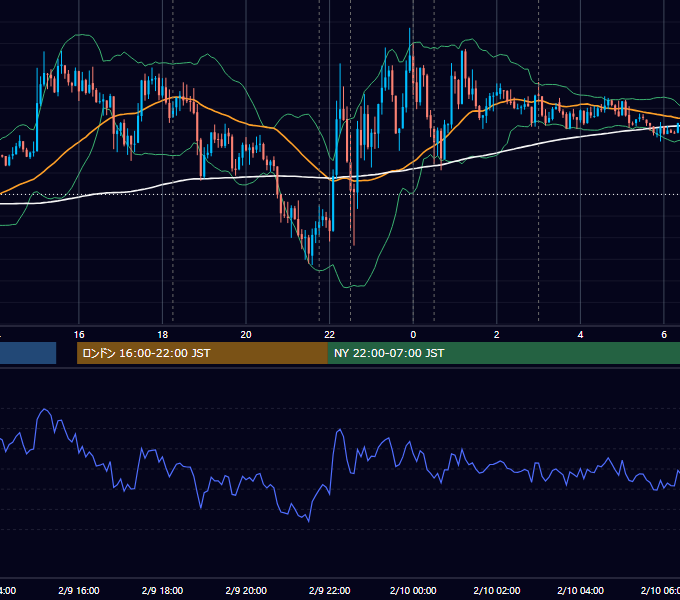Click the 16 hour label on time axis

[x=79, y=335]
